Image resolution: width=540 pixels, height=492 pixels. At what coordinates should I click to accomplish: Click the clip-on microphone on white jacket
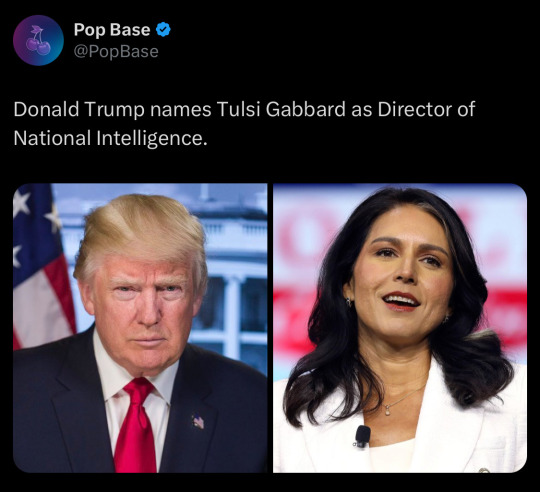click(x=362, y=436)
